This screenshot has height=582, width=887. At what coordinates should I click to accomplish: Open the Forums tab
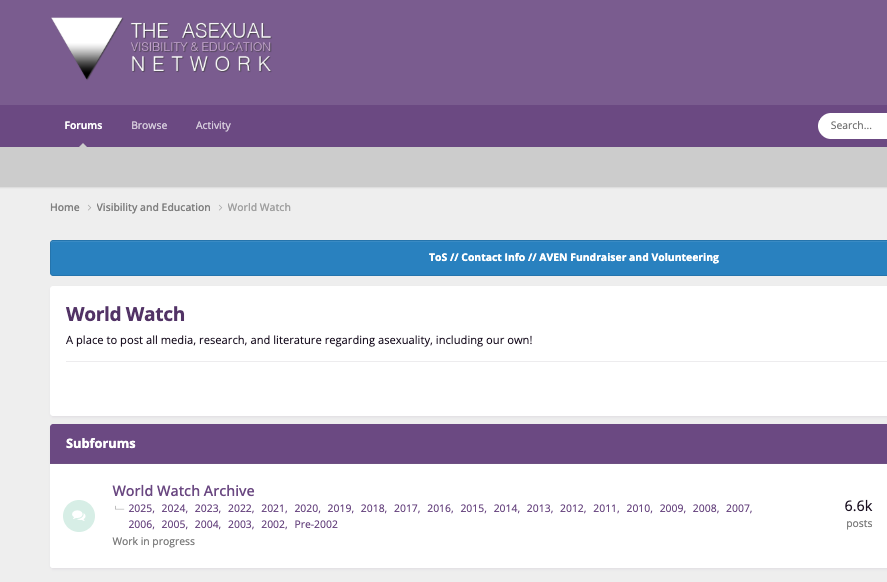coord(83,125)
